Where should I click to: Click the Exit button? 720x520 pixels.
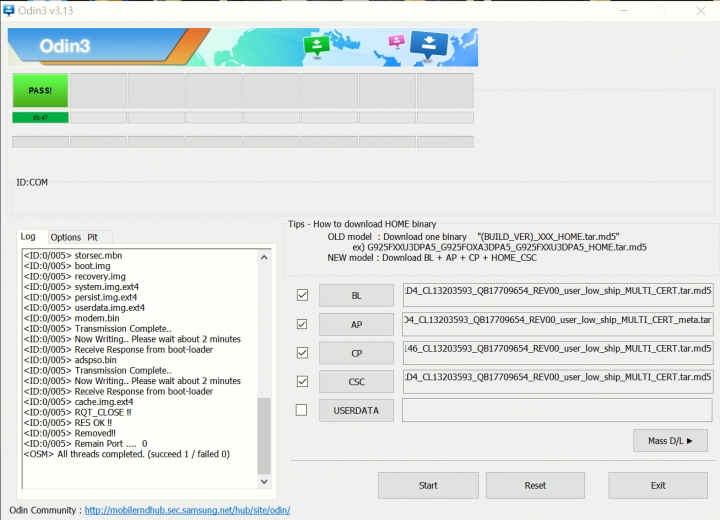(x=658, y=486)
